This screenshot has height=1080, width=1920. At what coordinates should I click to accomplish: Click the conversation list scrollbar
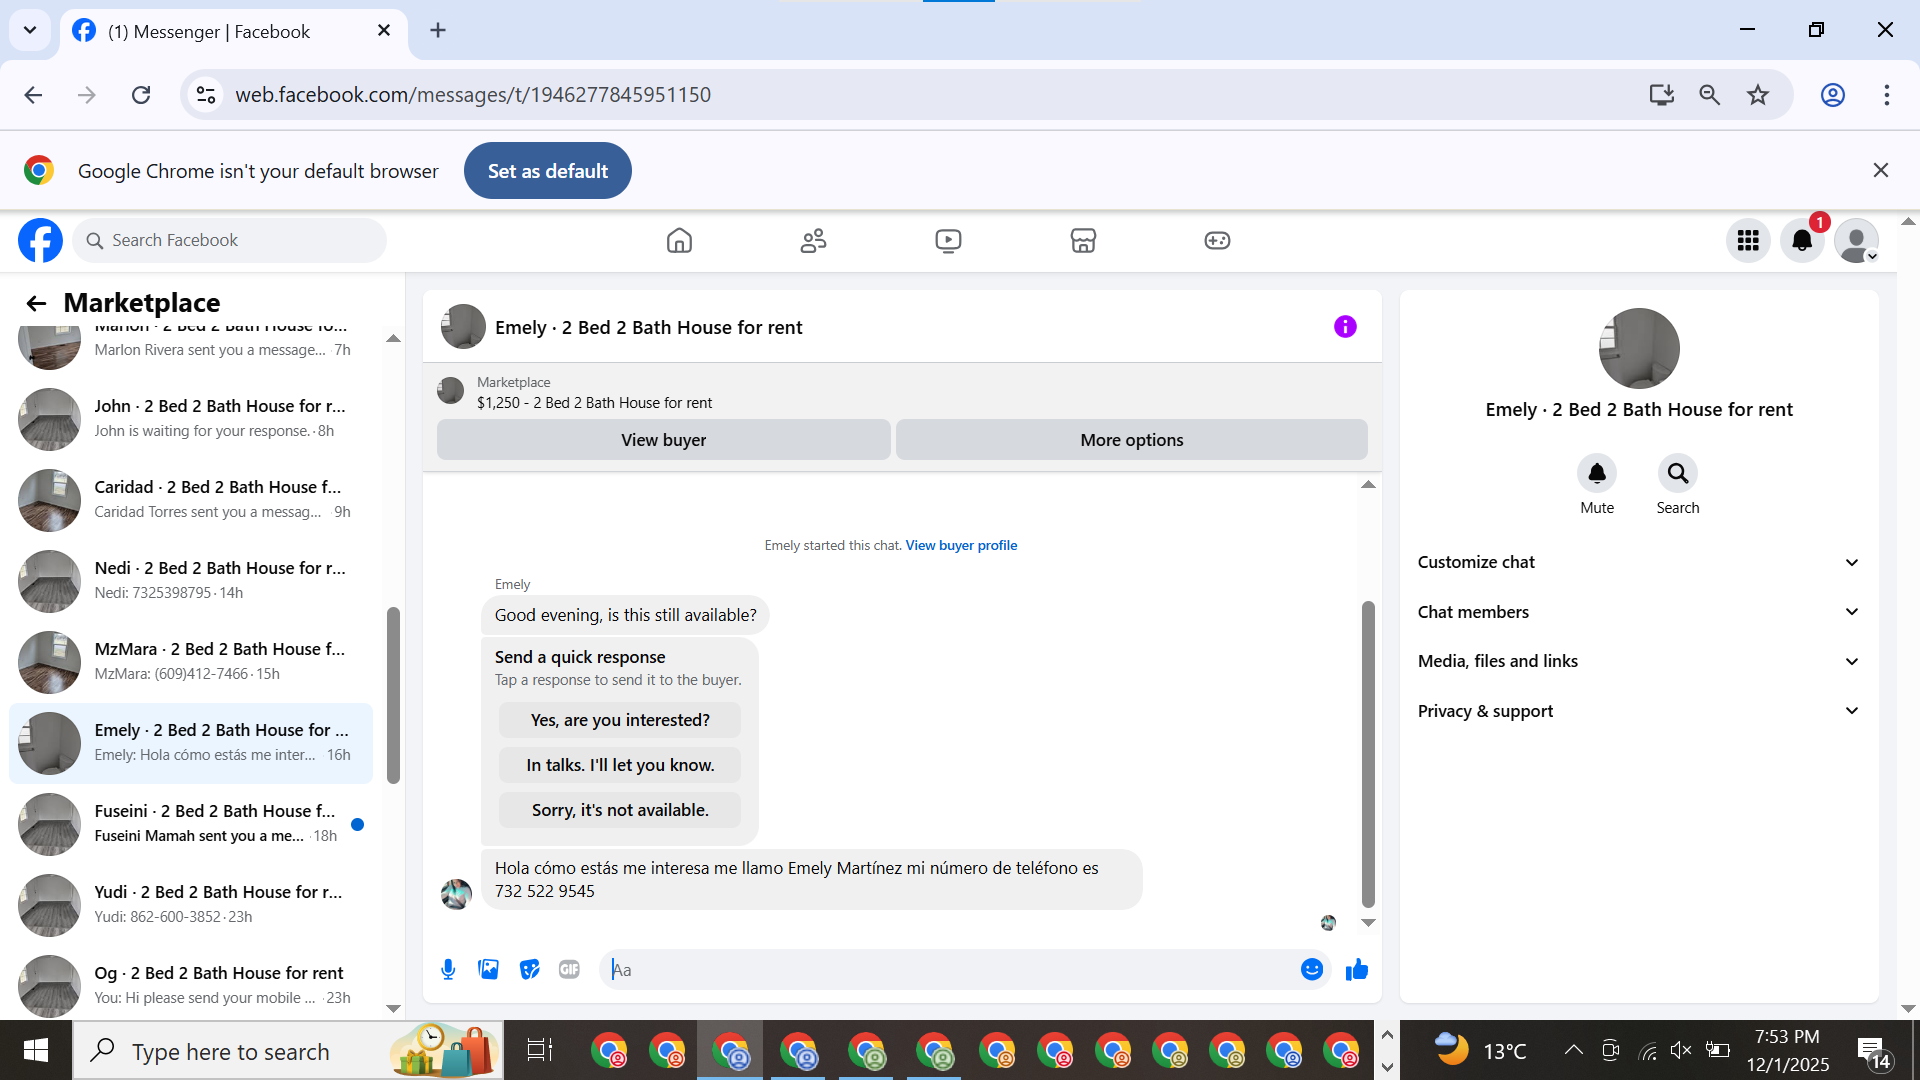[x=393, y=695]
